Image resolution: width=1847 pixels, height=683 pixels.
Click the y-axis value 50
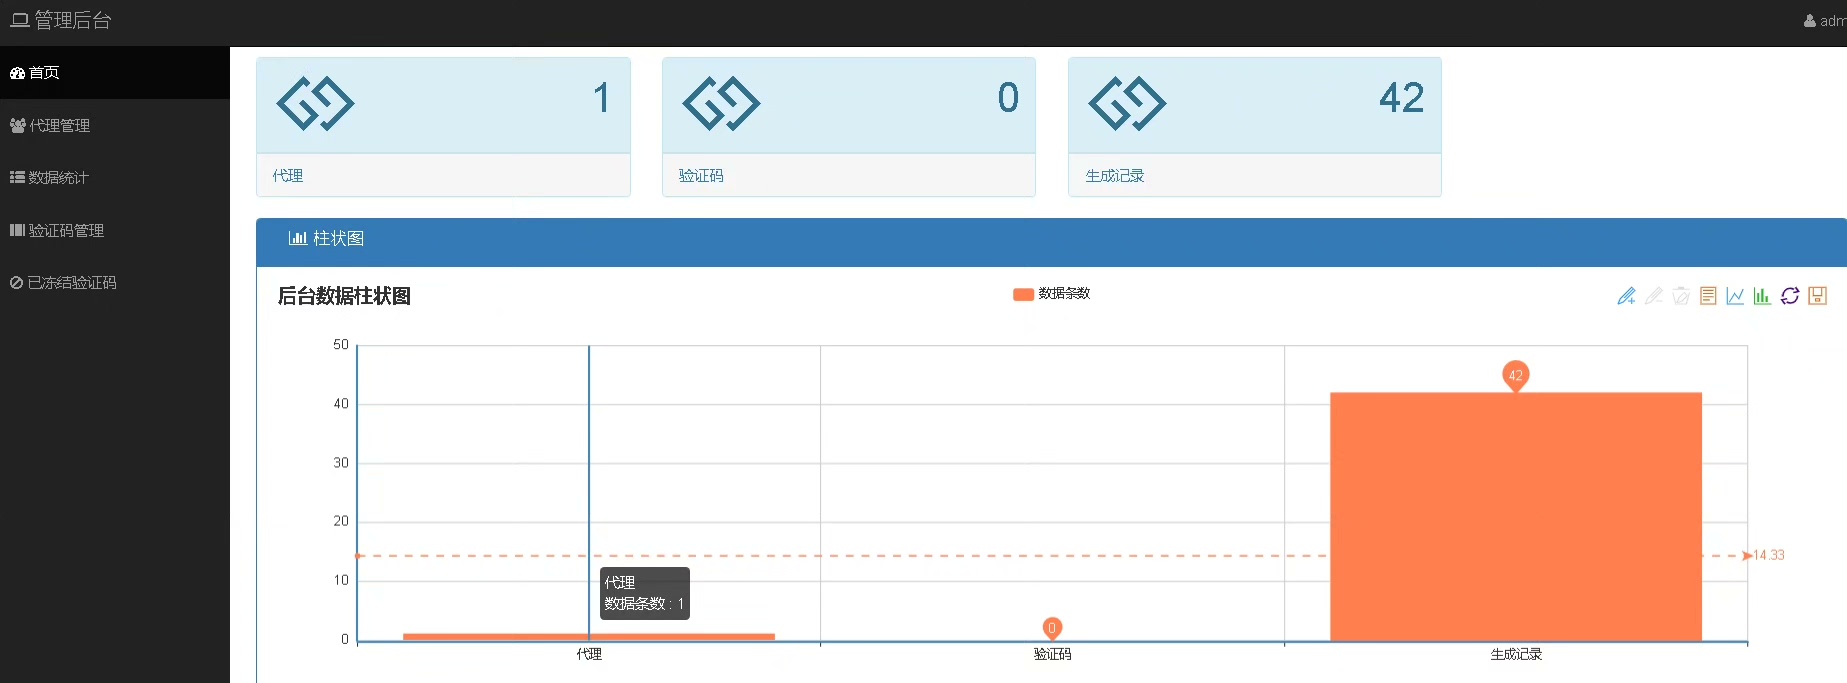(341, 345)
